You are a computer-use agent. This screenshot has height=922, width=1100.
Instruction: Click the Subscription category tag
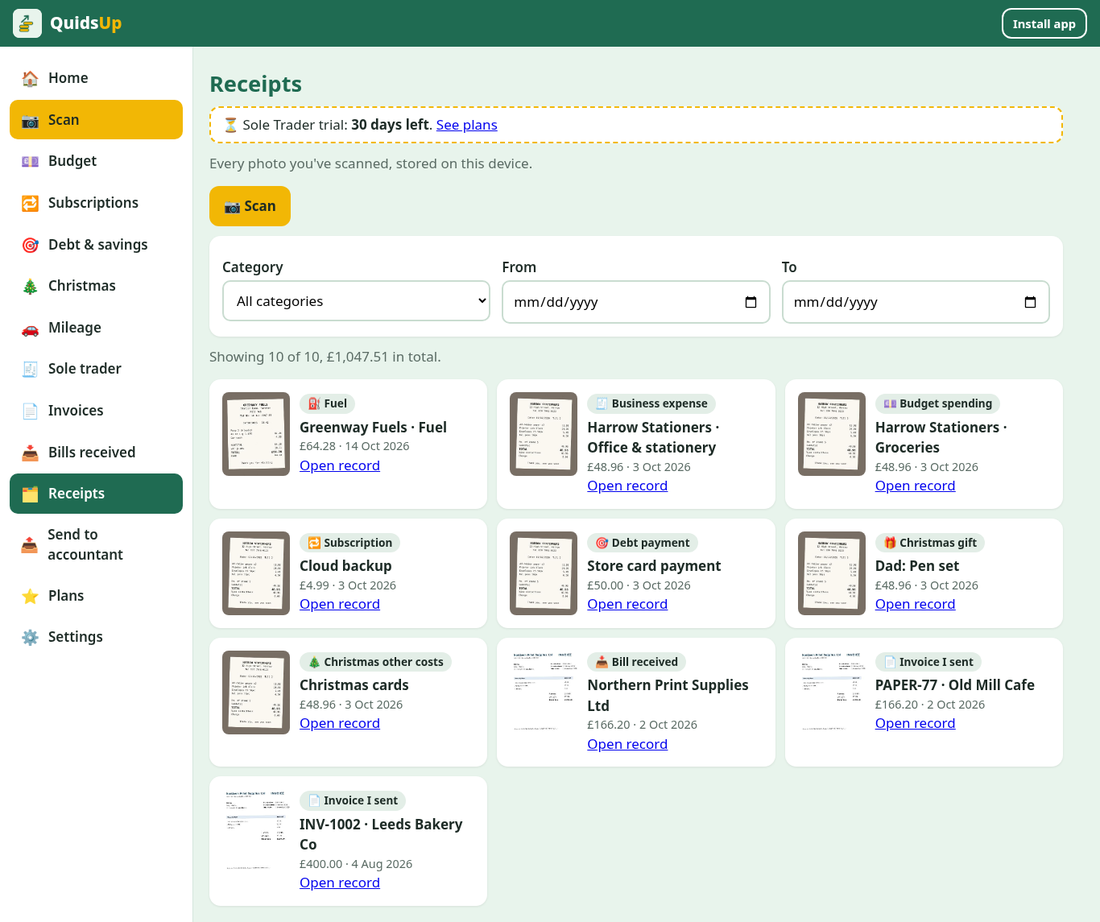pos(350,543)
